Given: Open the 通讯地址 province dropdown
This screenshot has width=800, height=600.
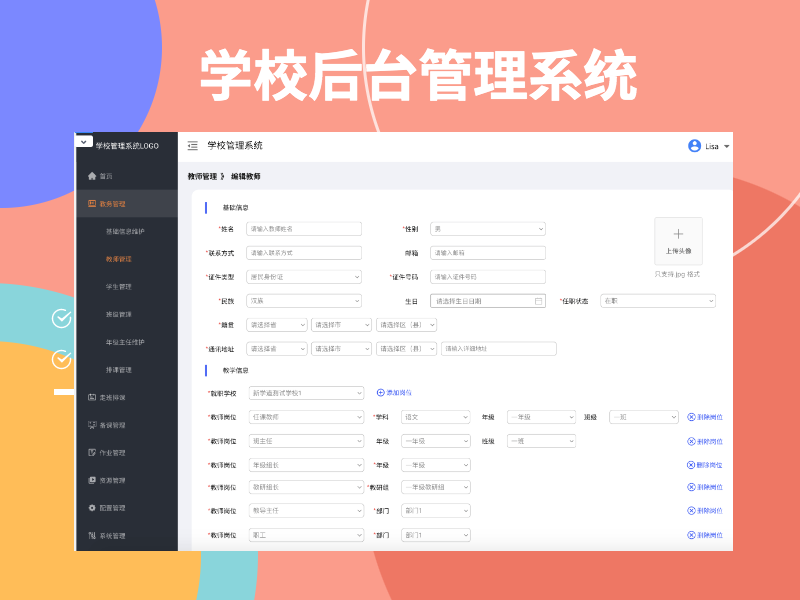Looking at the screenshot, I should pos(277,349).
